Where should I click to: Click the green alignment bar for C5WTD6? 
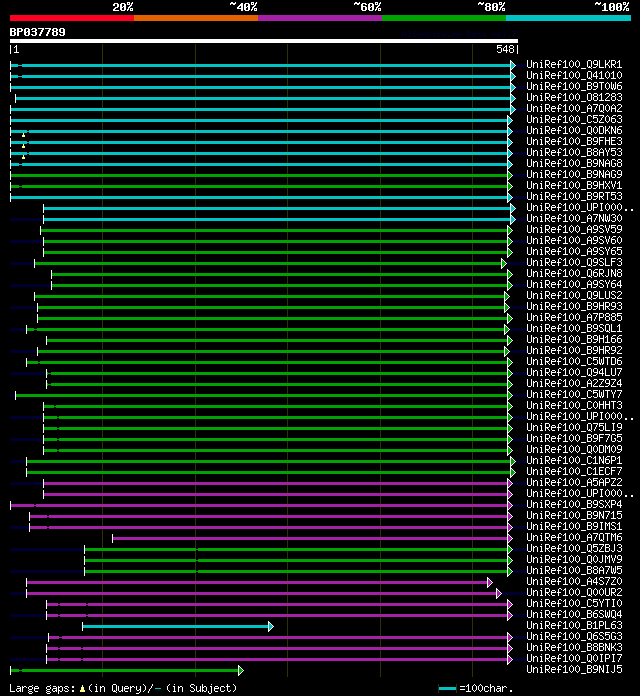coord(267,363)
